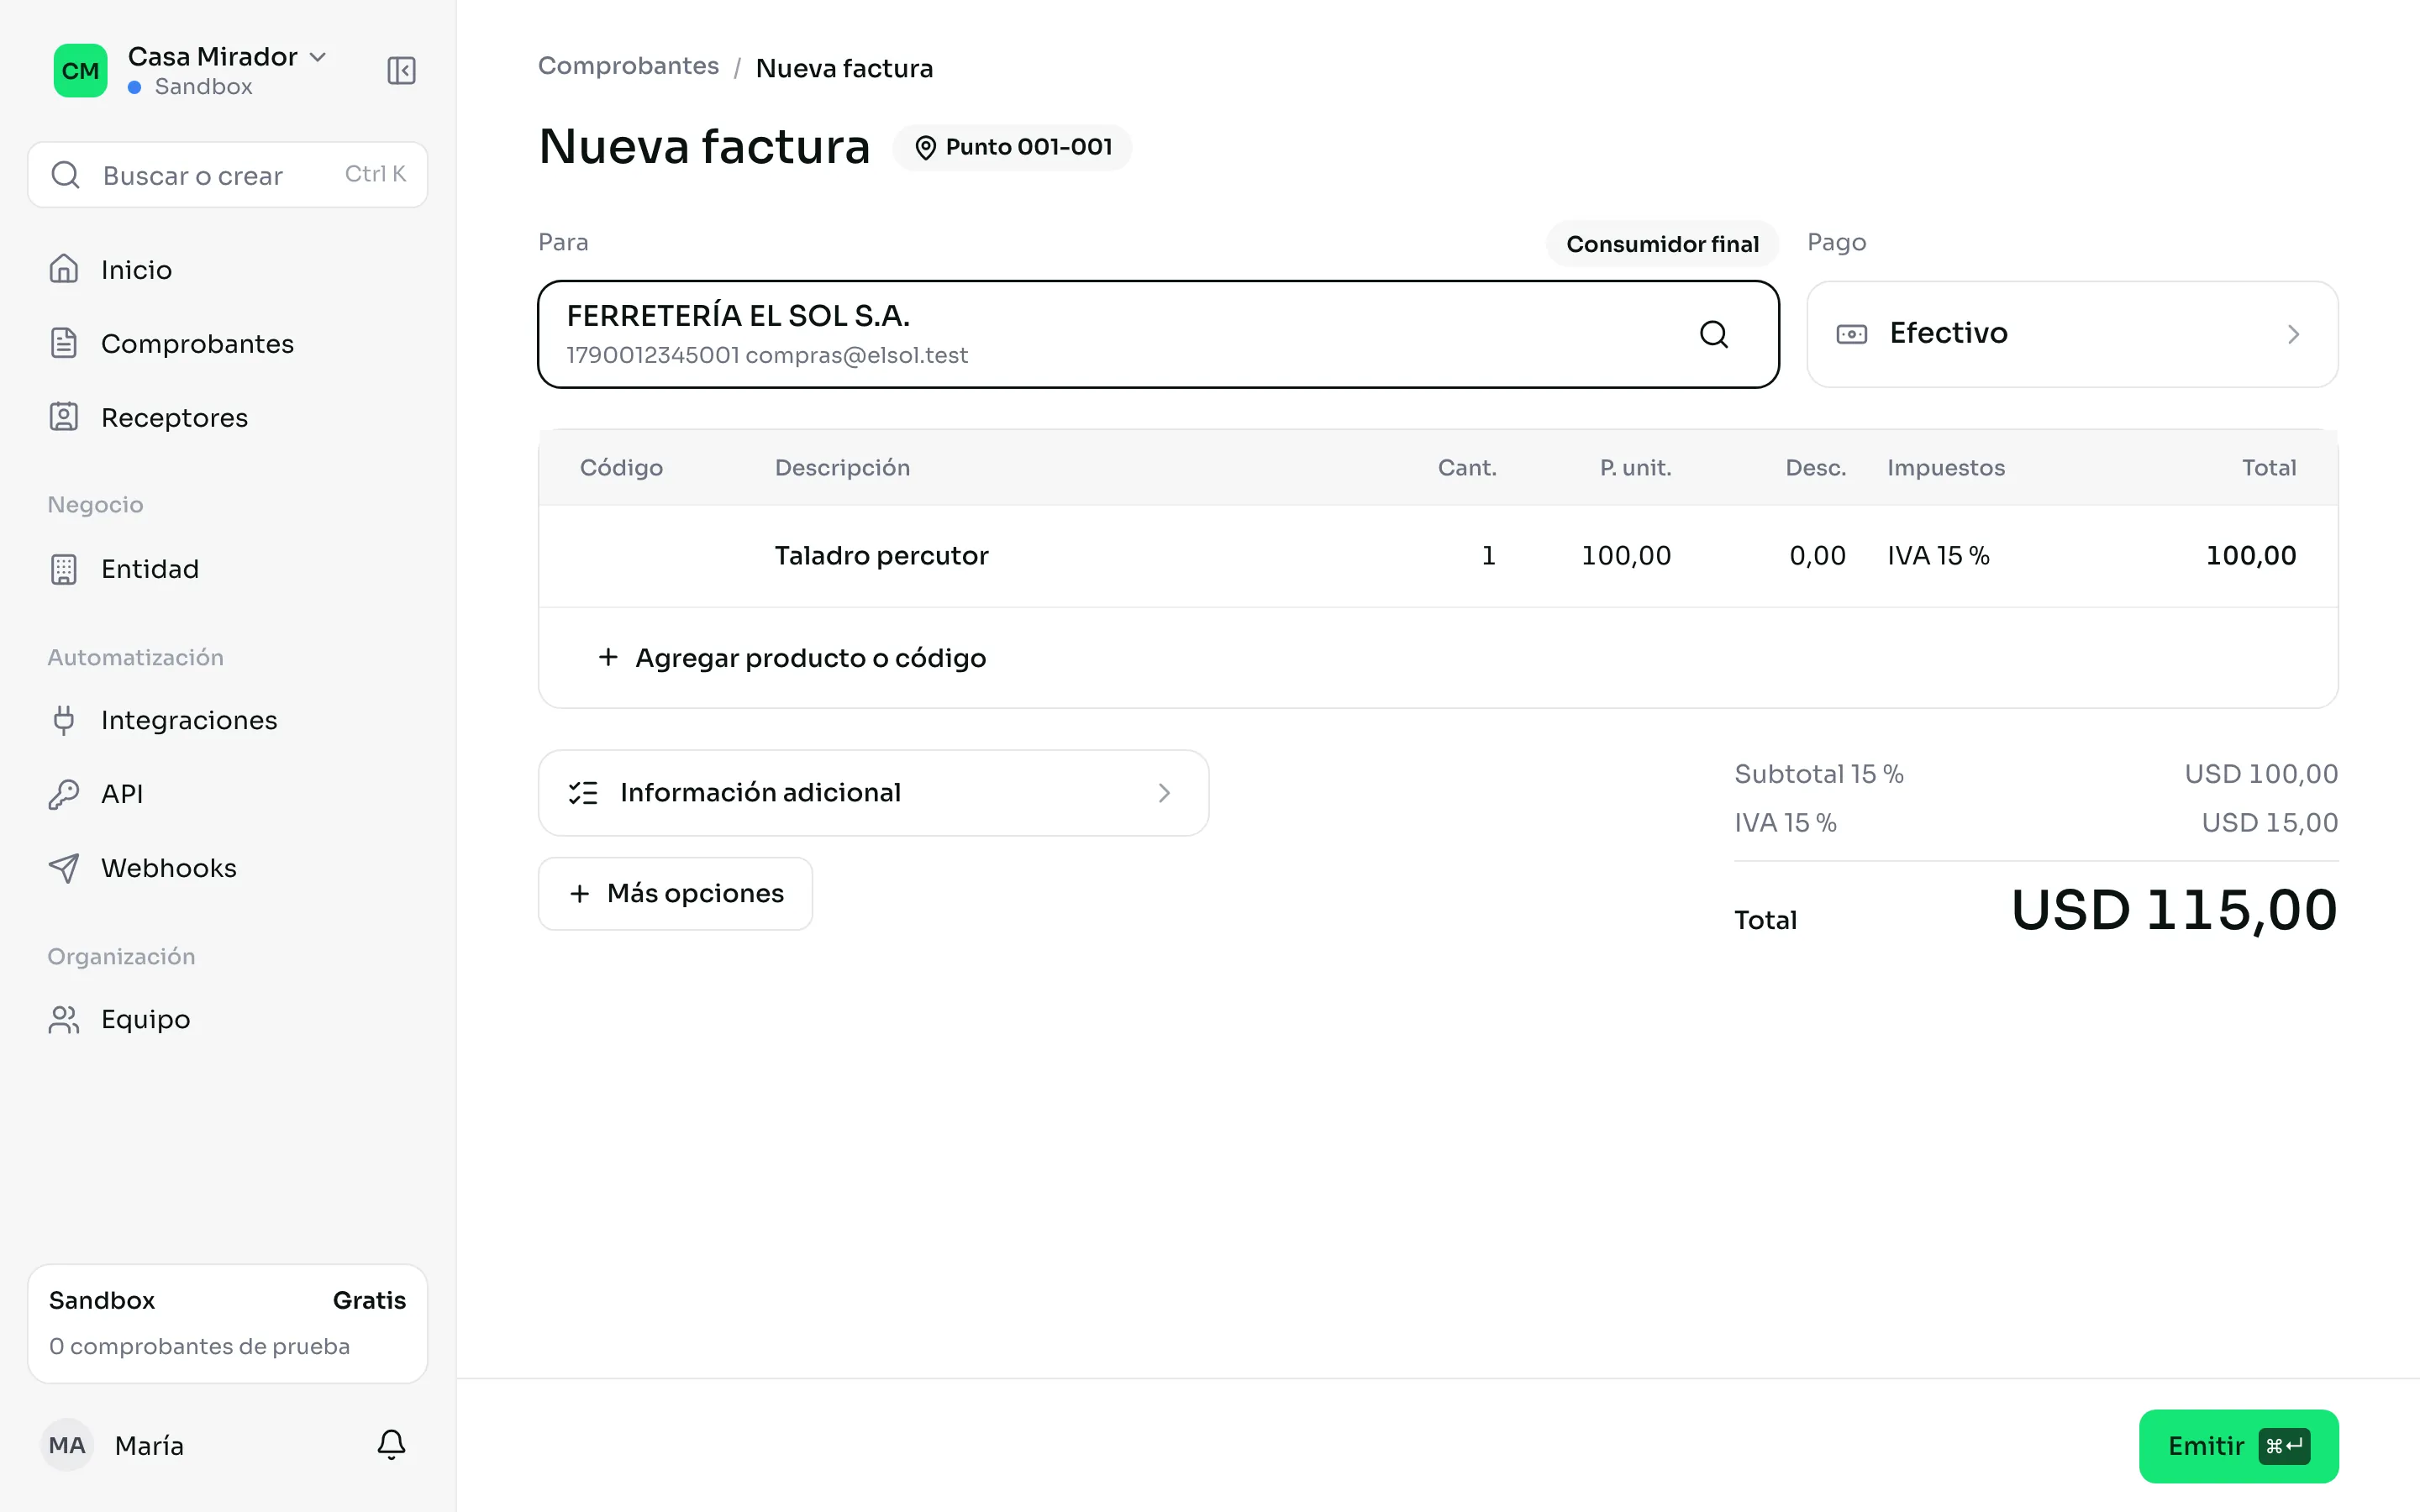Click the quantity 1 cell
Image resolution: width=2420 pixels, height=1512 pixels.
(1488, 556)
